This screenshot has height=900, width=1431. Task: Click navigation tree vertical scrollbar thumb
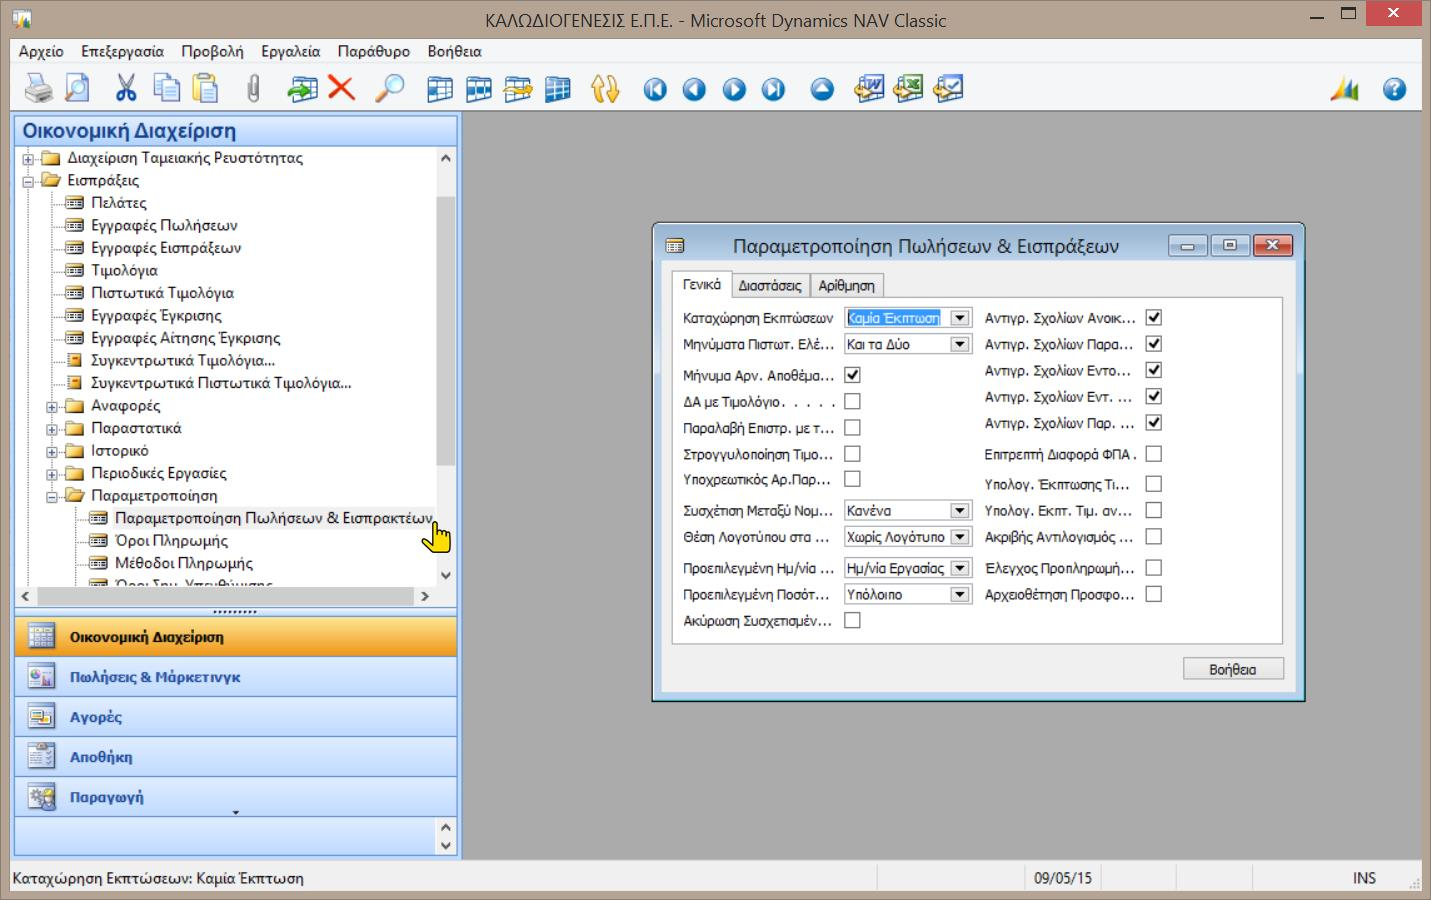[x=446, y=330]
